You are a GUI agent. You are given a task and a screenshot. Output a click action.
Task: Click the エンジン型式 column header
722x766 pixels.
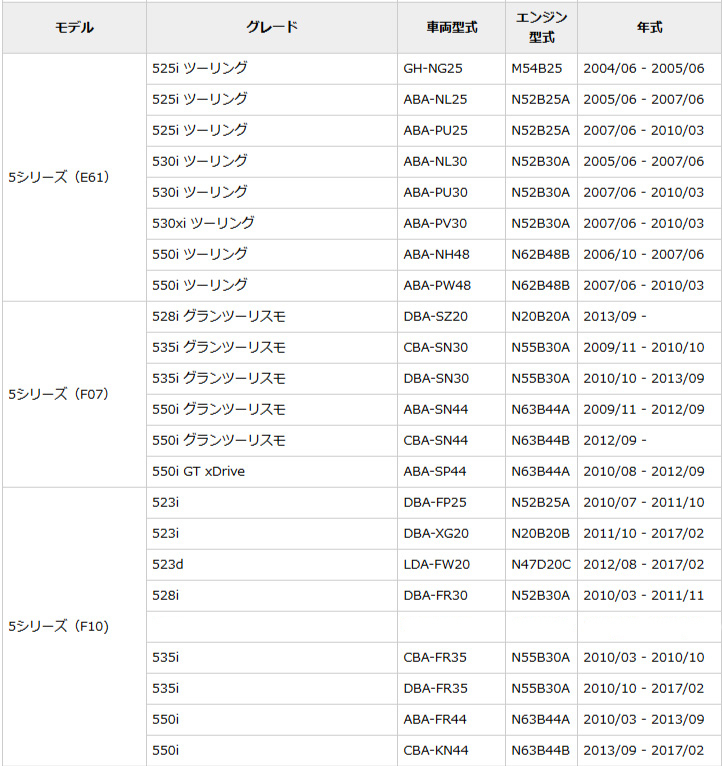[x=541, y=27]
